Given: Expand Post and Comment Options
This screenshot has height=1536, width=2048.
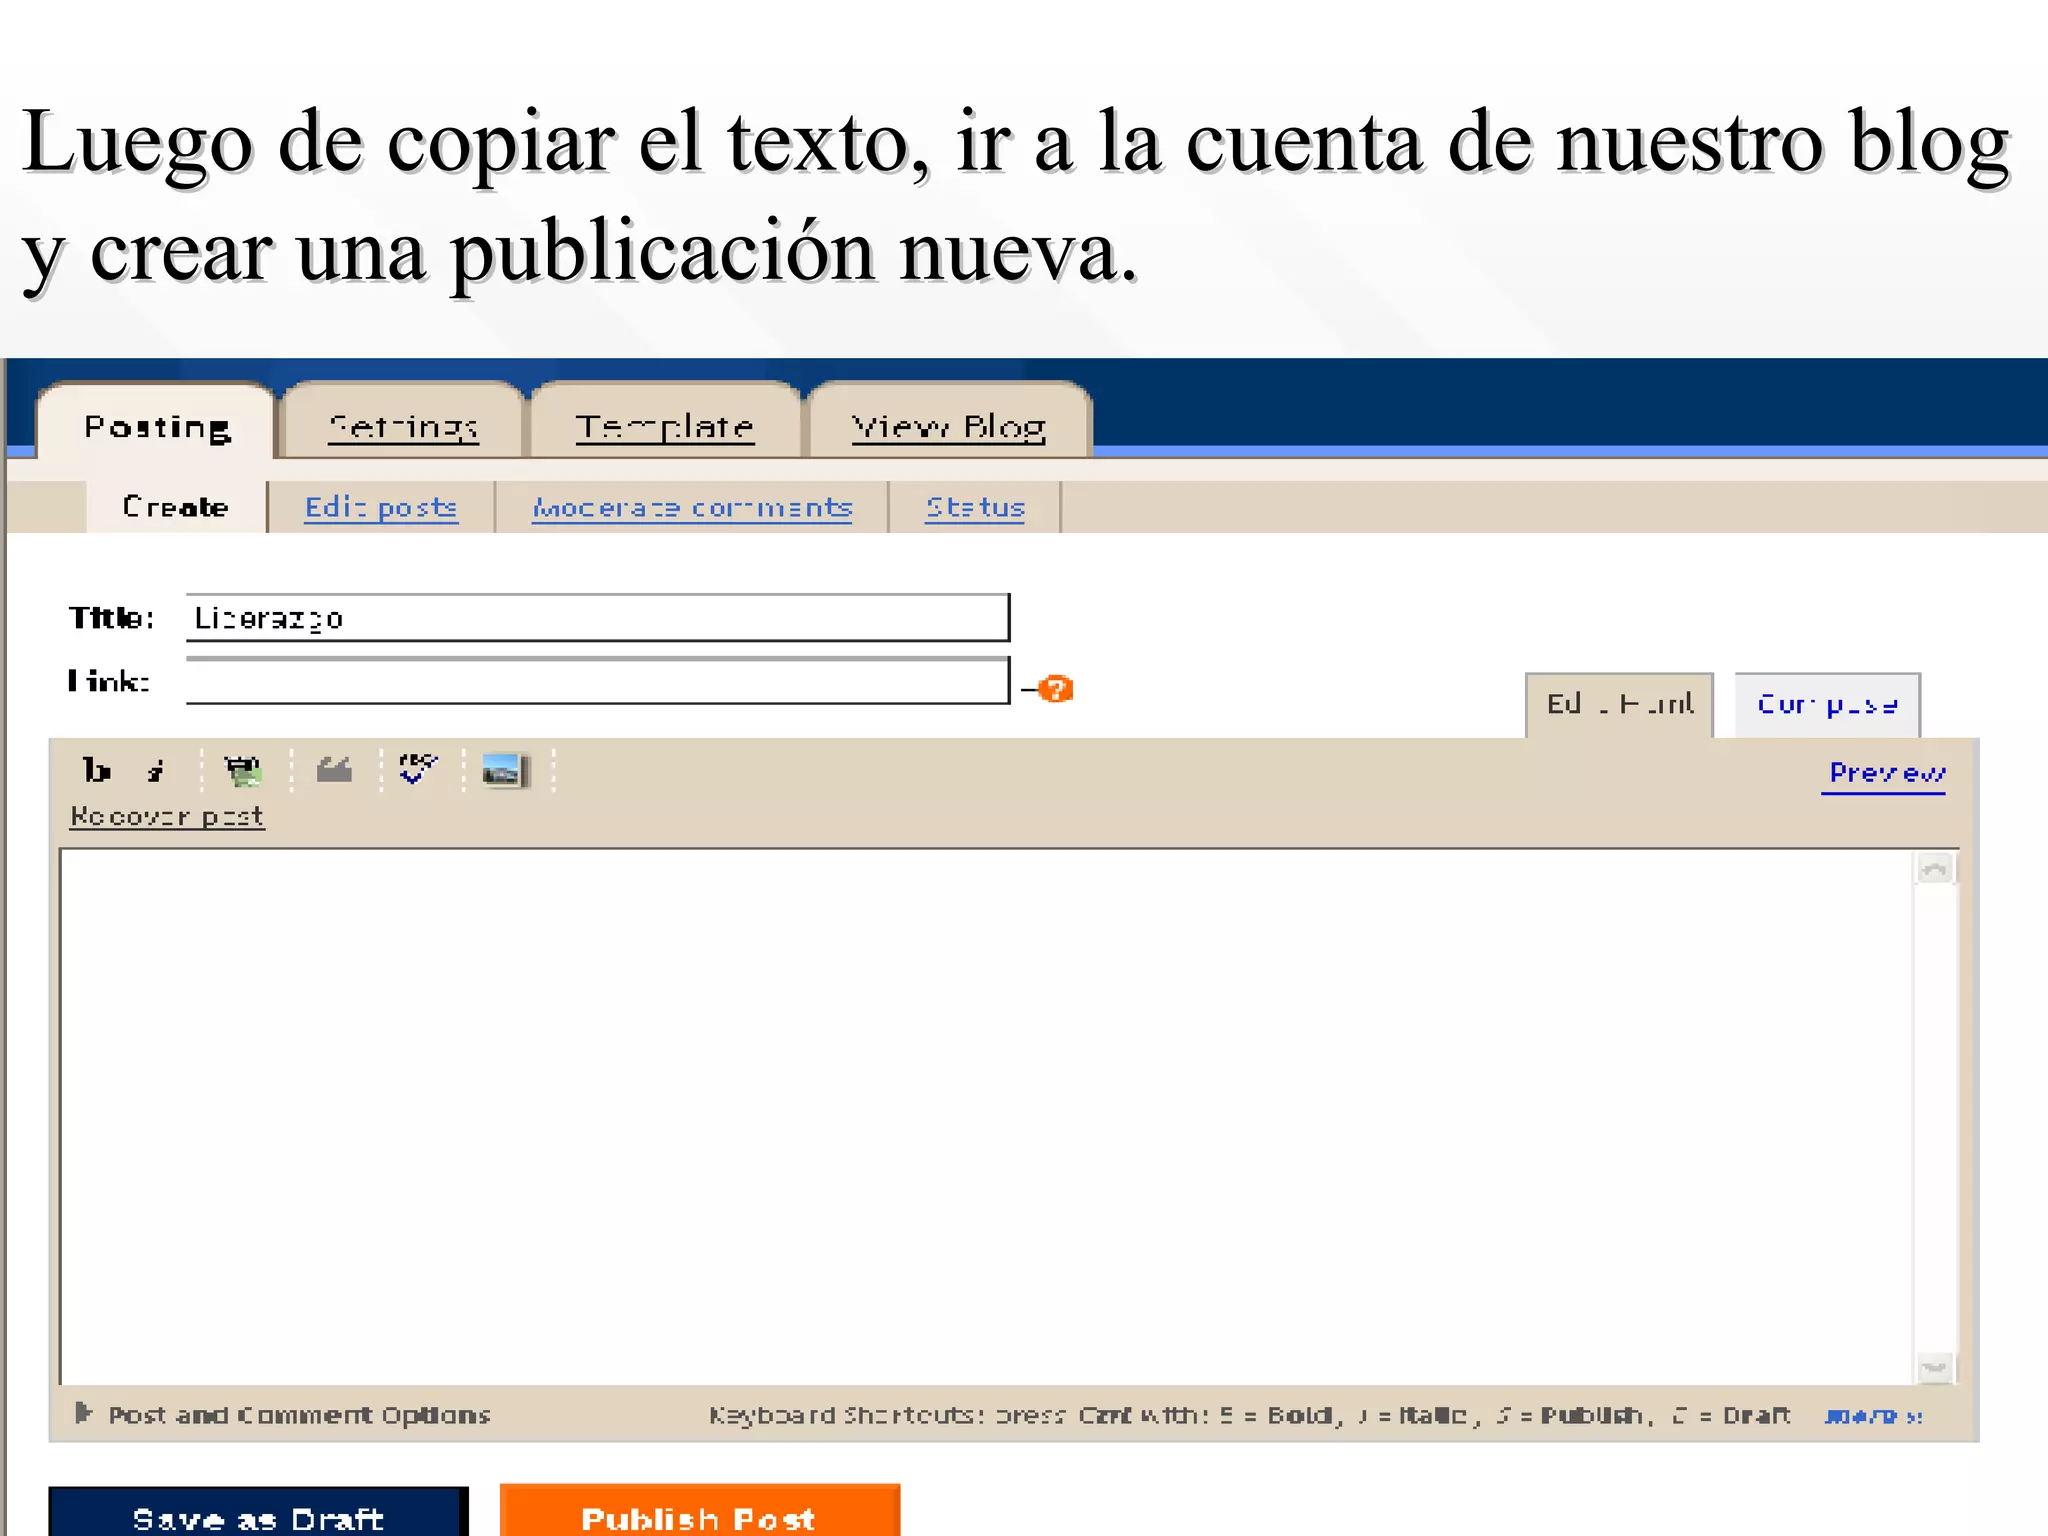Looking at the screenshot, I should click(x=283, y=1414).
